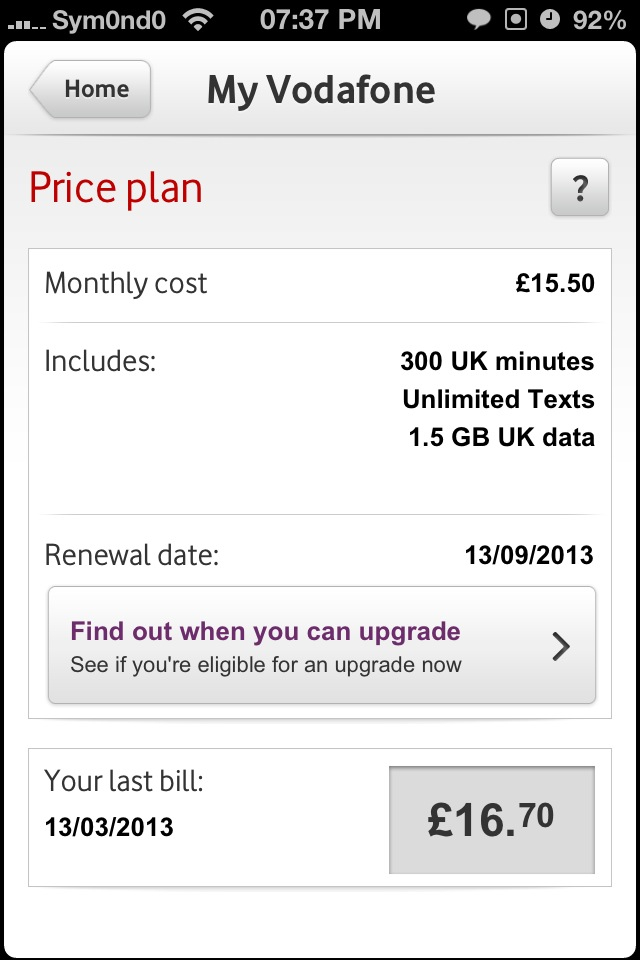The width and height of the screenshot is (640, 960).
Task: Tap the My Vodafone title
Action: 321,90
